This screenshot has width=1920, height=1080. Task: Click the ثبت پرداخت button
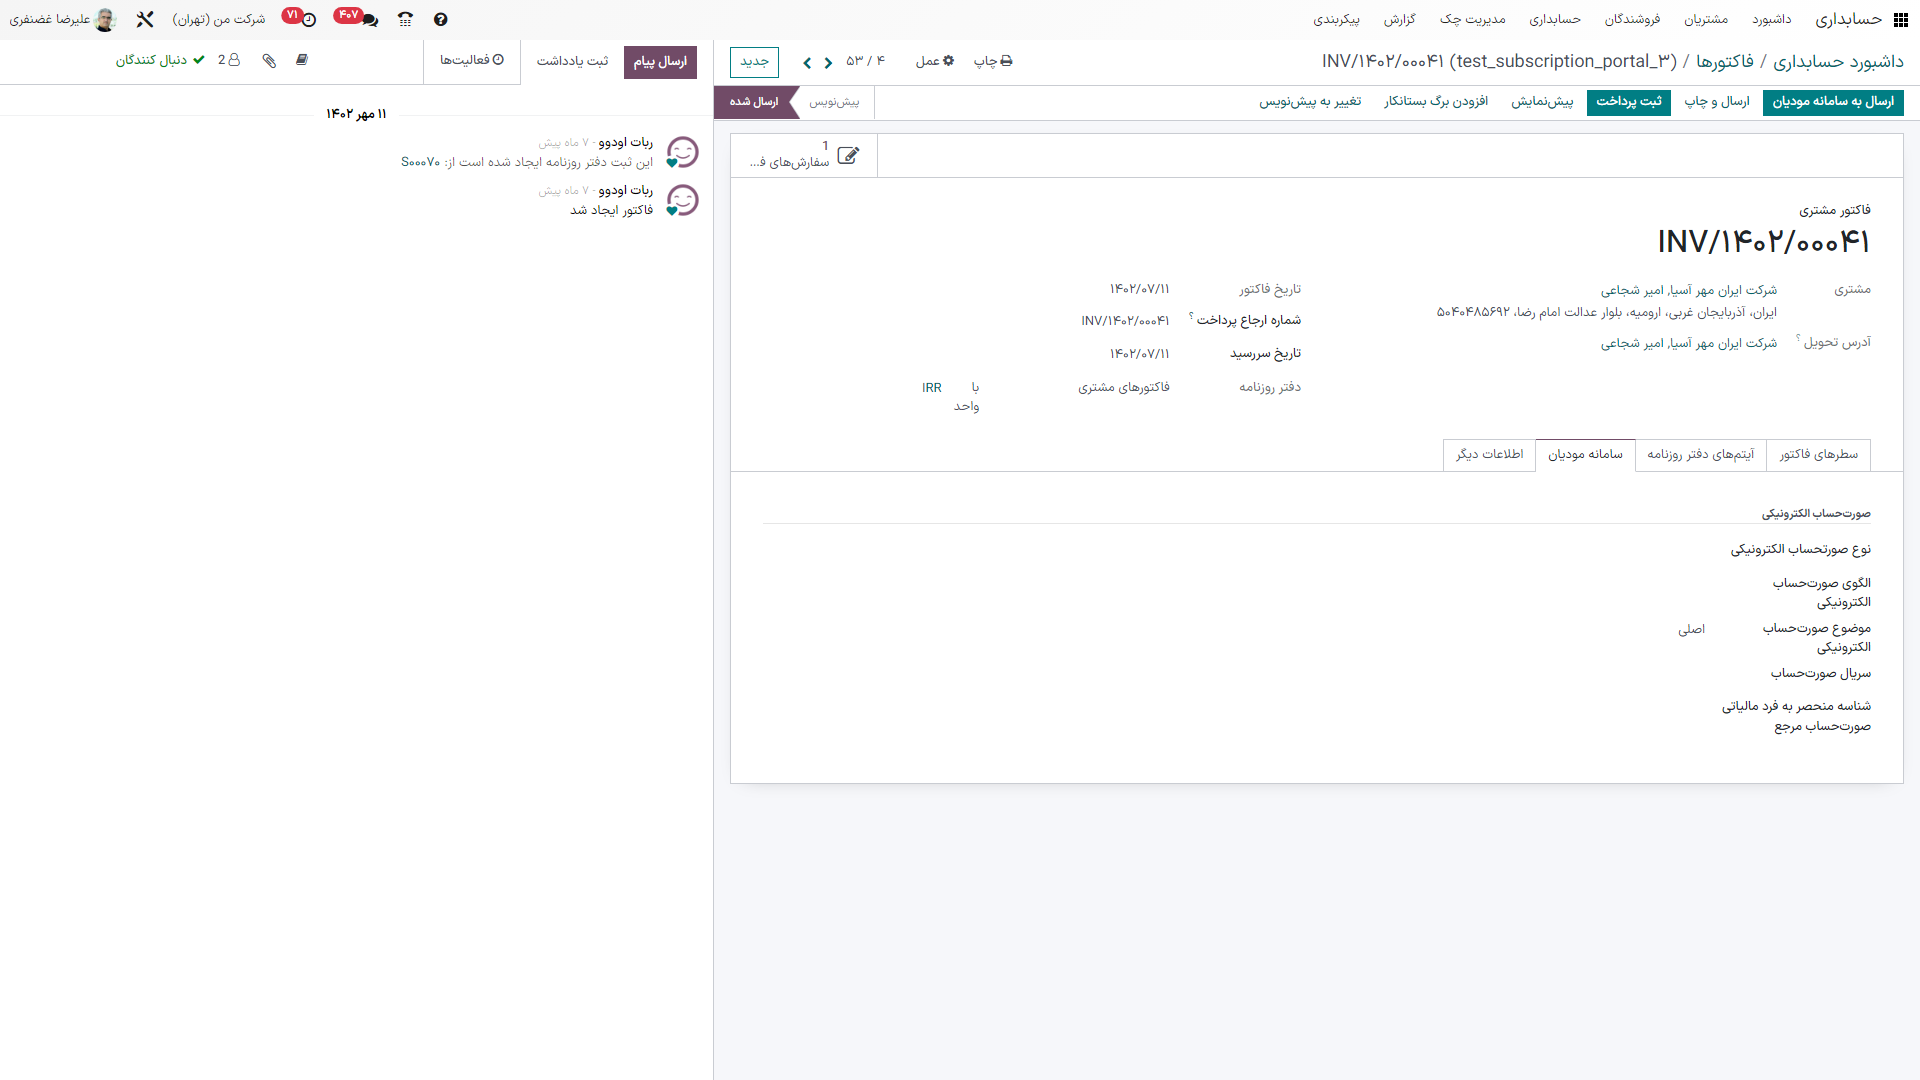coord(1628,102)
